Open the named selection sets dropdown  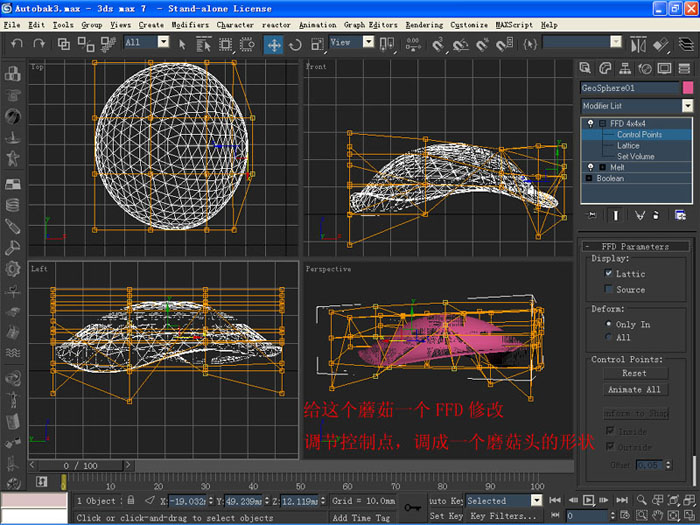616,42
